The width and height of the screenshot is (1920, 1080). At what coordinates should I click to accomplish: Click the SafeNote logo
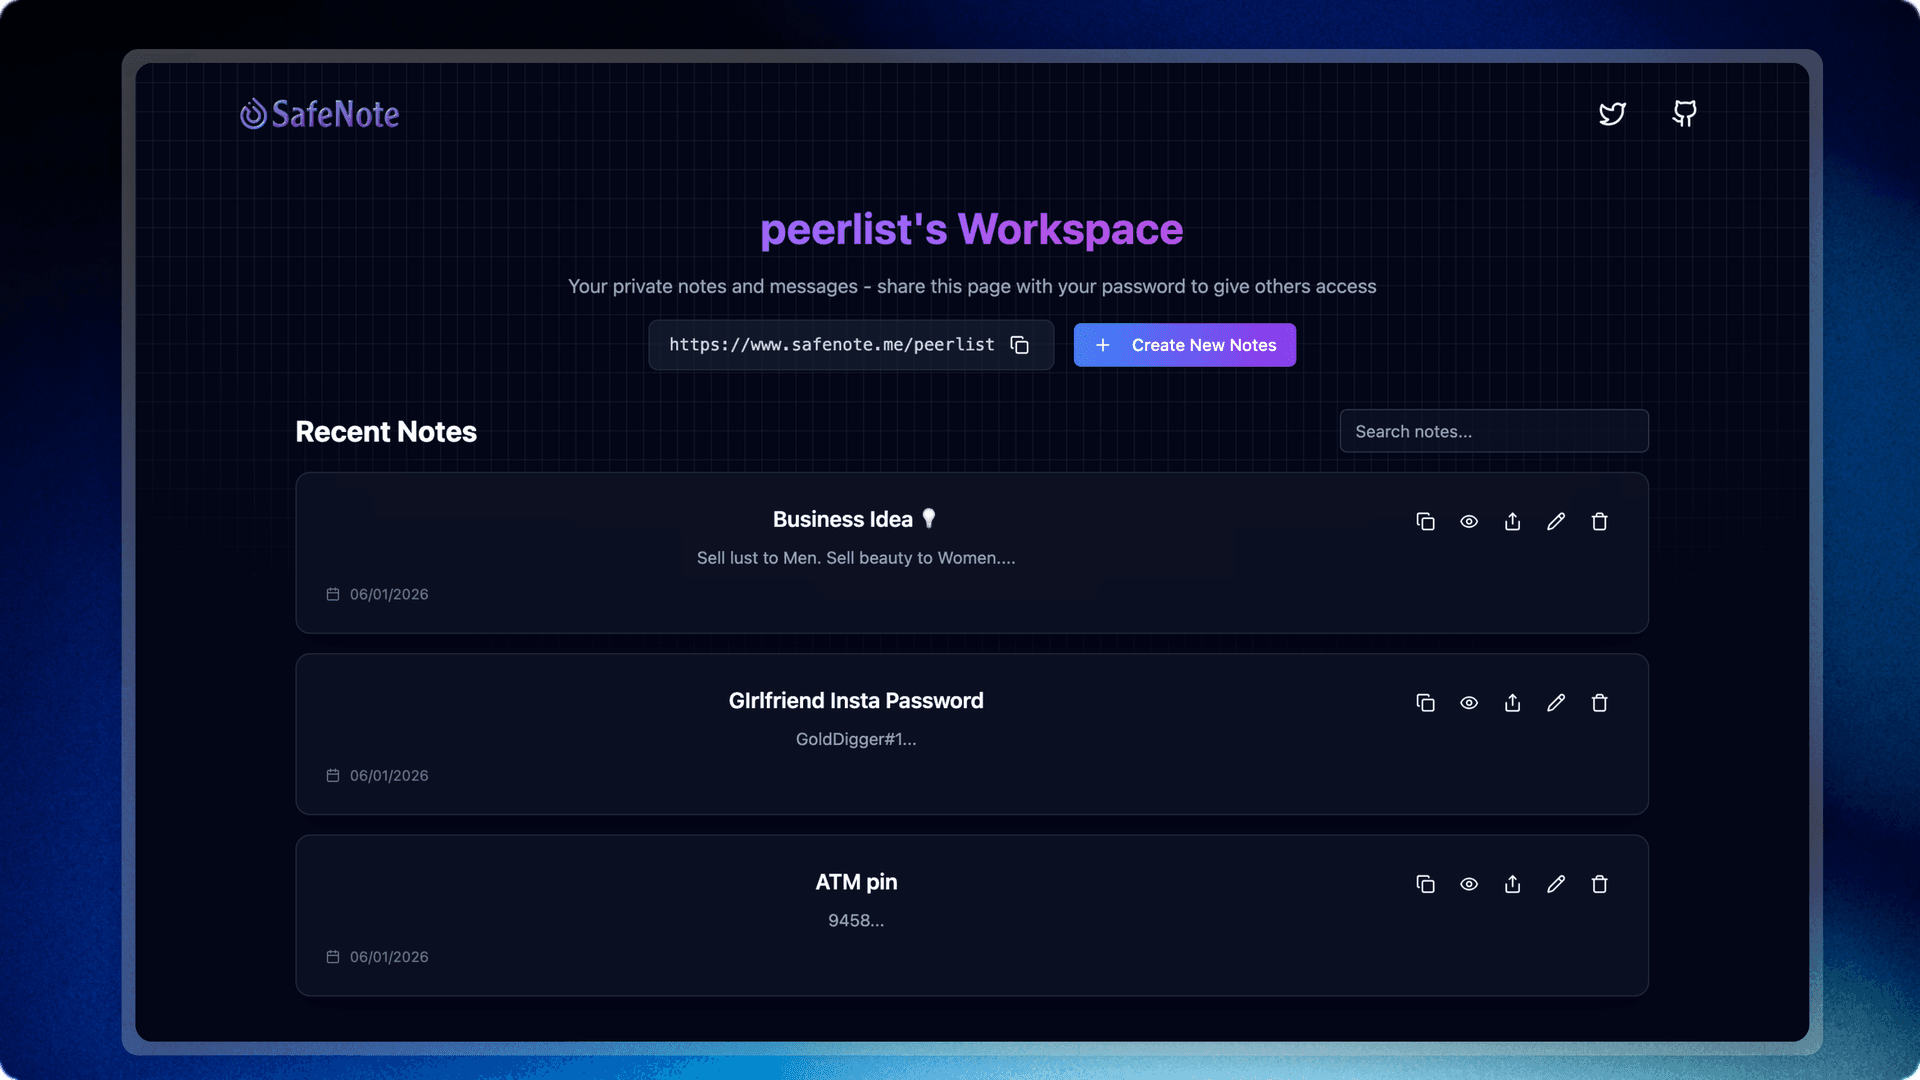[320, 114]
